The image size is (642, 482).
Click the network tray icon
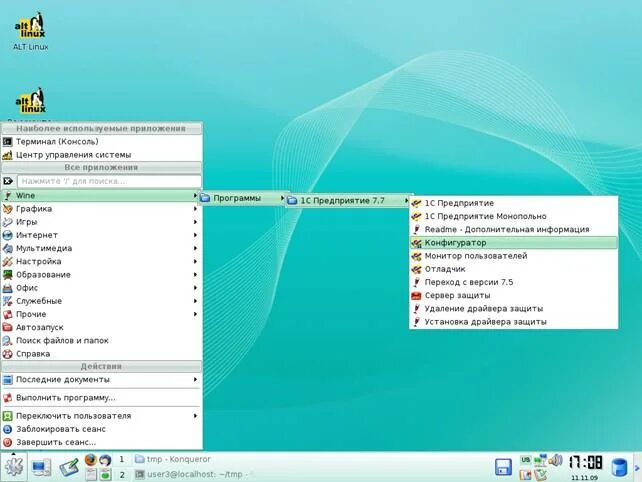coord(540,460)
